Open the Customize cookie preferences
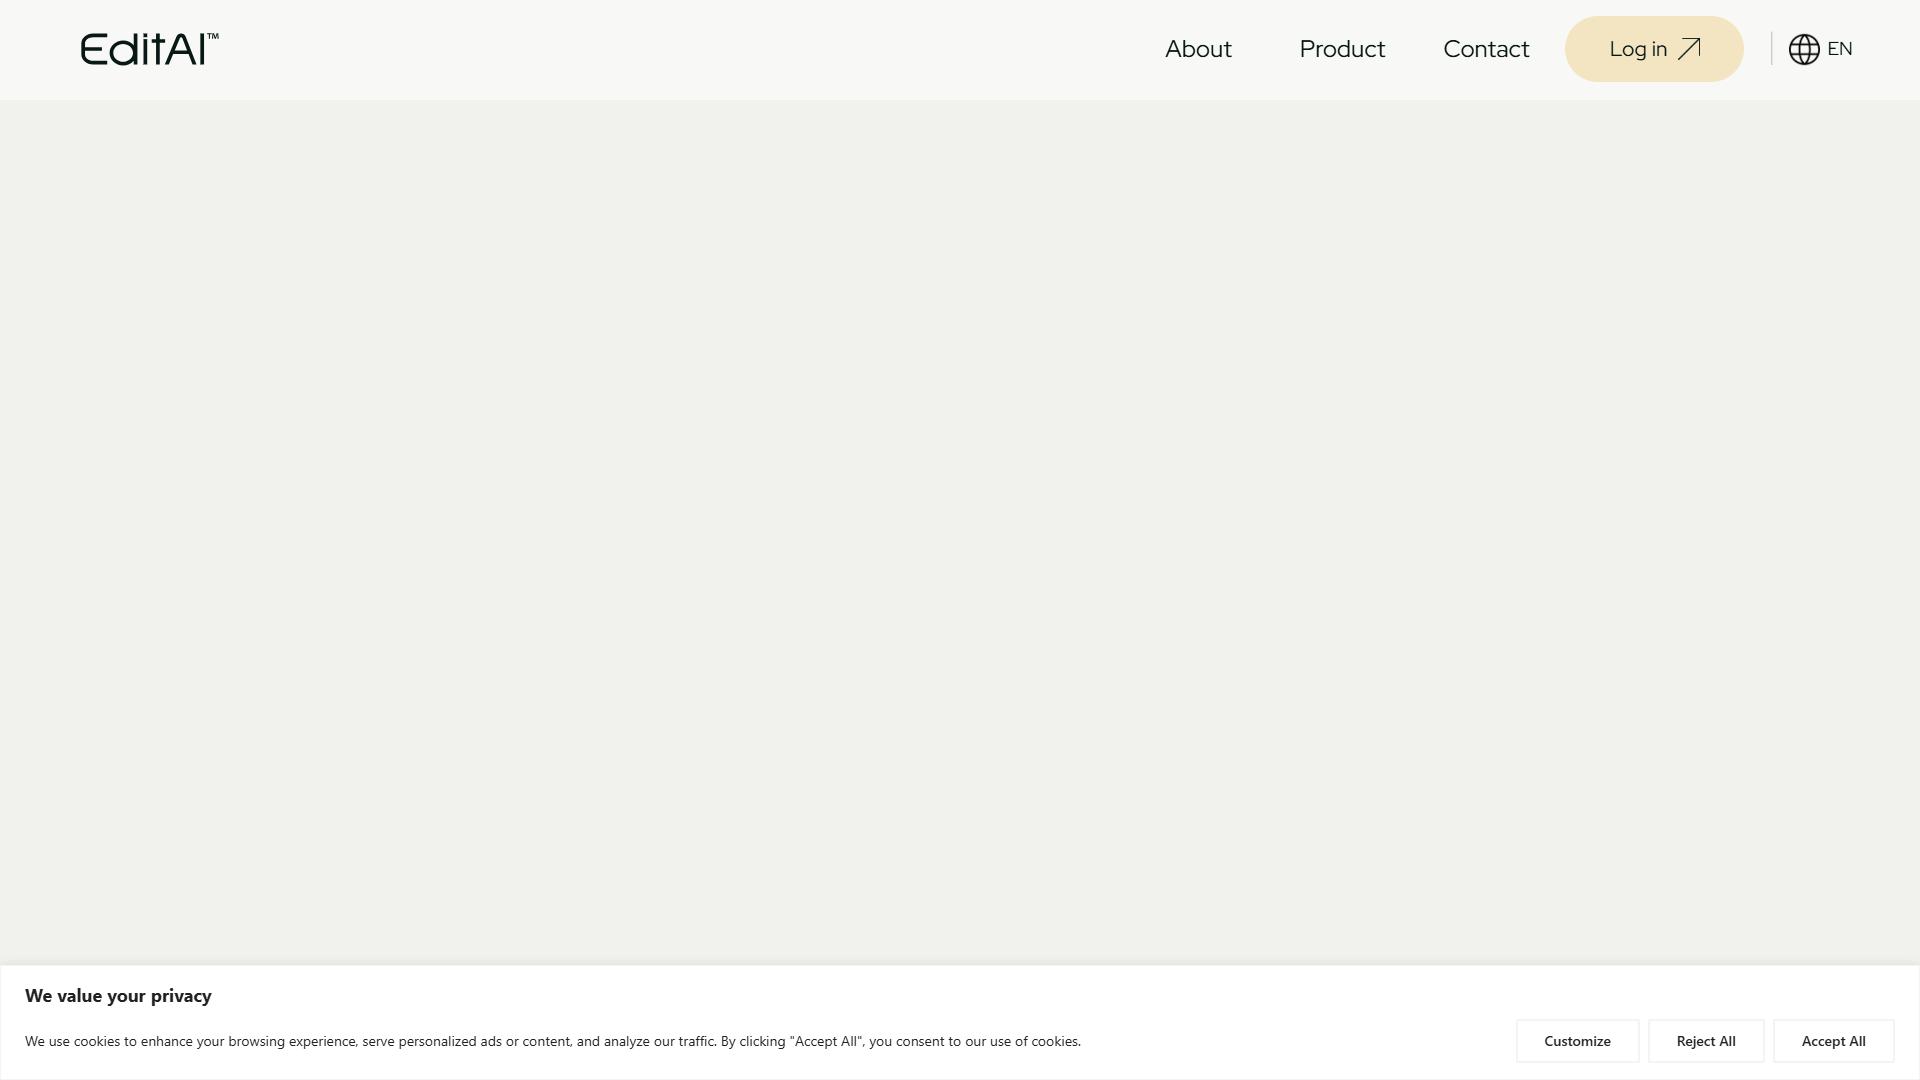Image resolution: width=1920 pixels, height=1080 pixels. point(1577,1041)
